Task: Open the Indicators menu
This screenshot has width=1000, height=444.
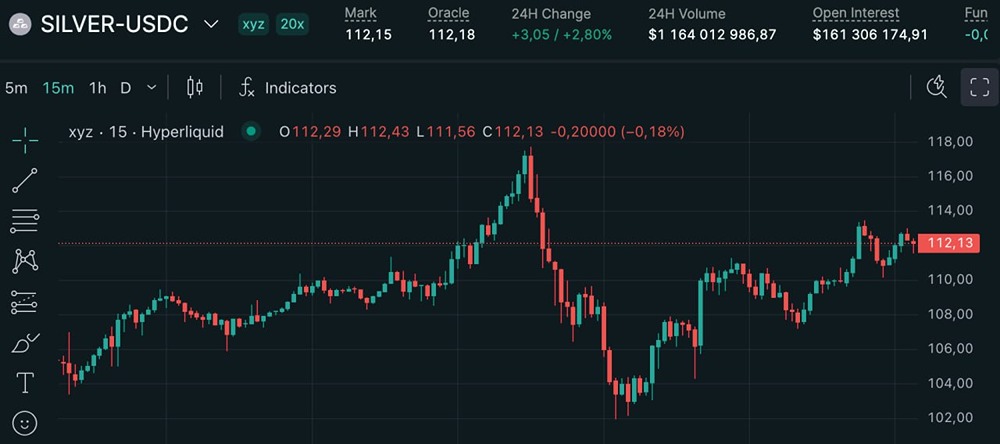Action: click(288, 88)
